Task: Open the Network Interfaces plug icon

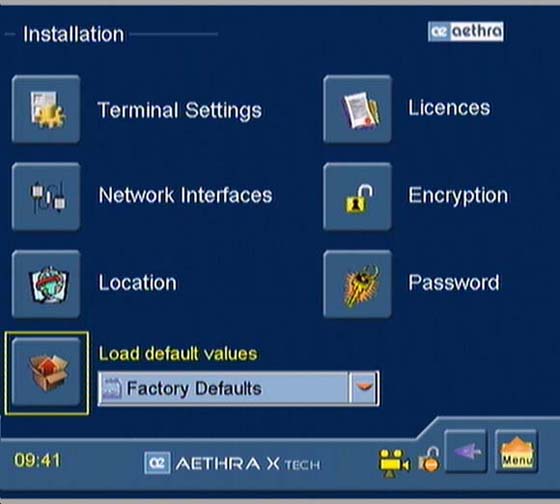Action: (x=46, y=197)
